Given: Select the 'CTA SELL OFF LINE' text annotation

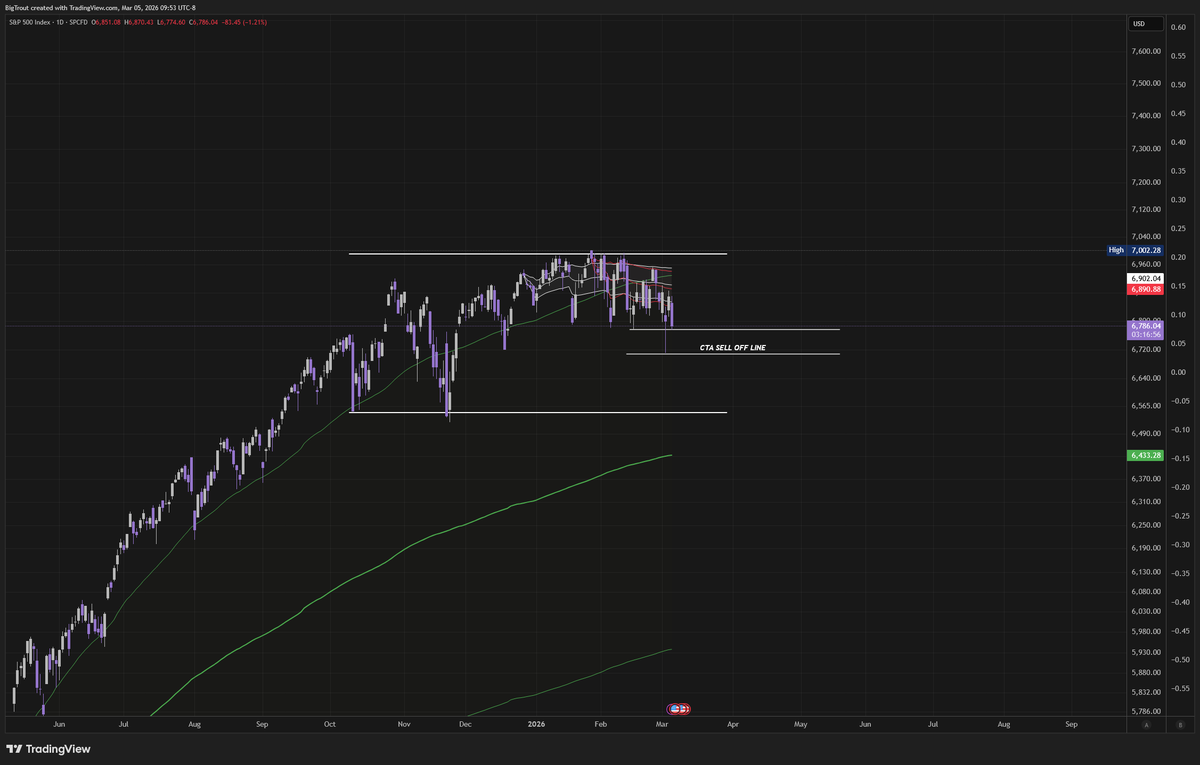Looking at the screenshot, I should coord(733,348).
